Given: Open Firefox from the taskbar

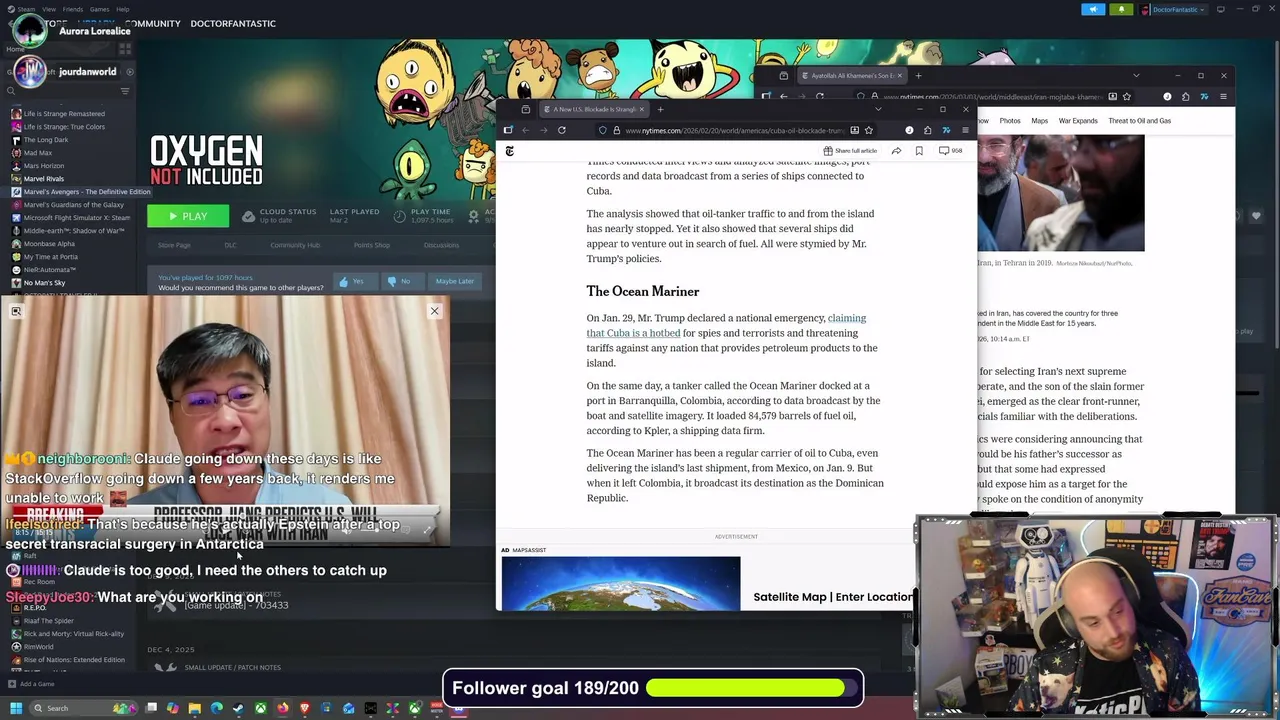Looking at the screenshot, I should (x=283, y=708).
